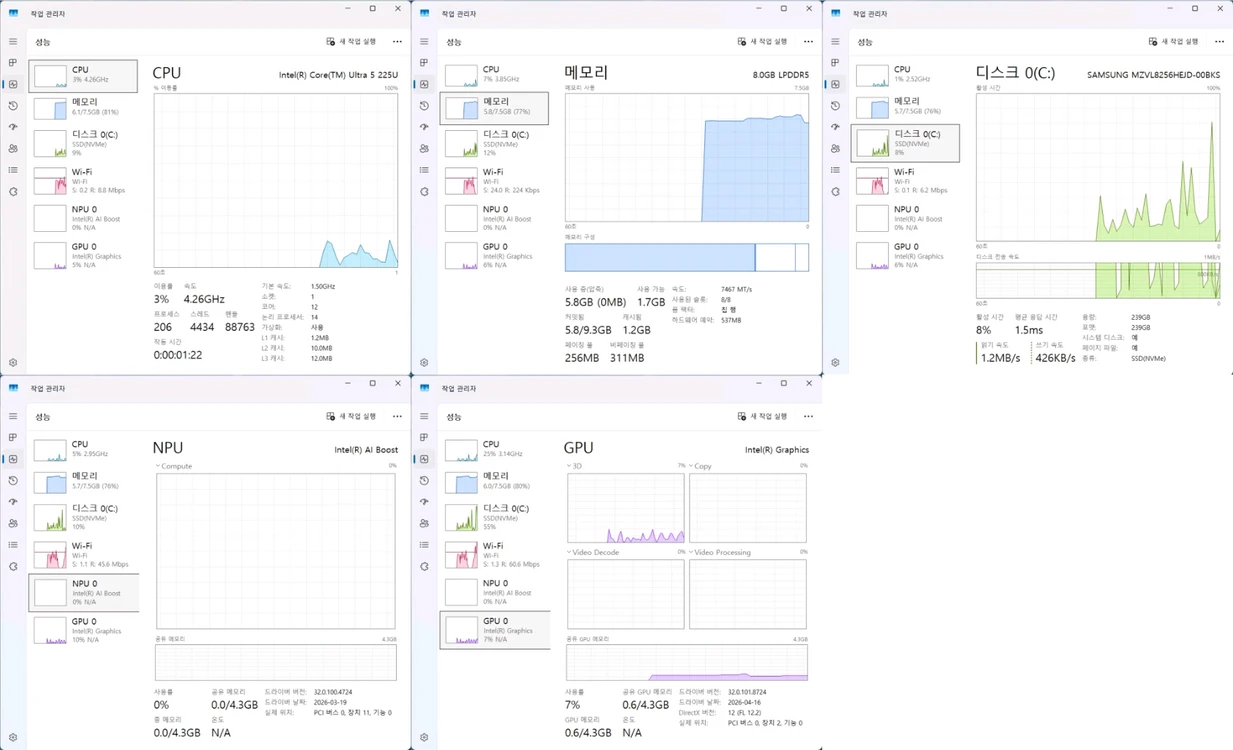Click 새 작업 실행 in 디스크 window
The width and height of the screenshot is (1233, 750).
pyautogui.click(x=1173, y=42)
